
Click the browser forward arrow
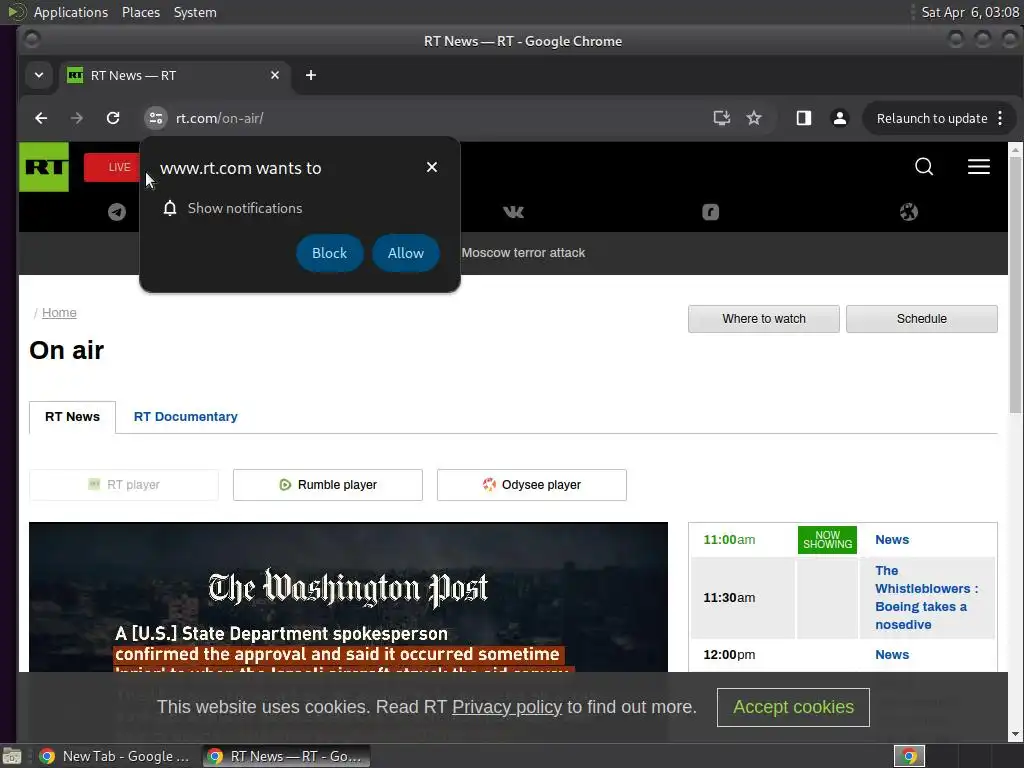click(76, 118)
